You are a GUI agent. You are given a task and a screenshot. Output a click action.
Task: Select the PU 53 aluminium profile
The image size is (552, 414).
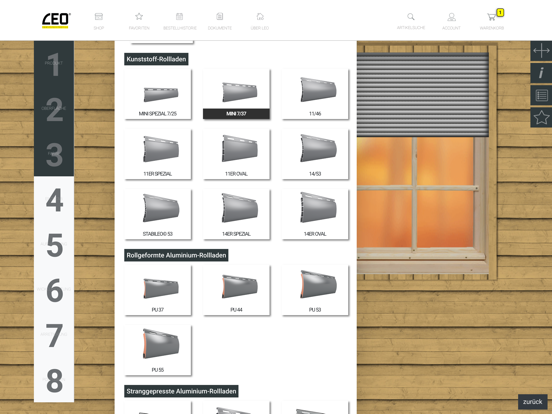coord(315,290)
